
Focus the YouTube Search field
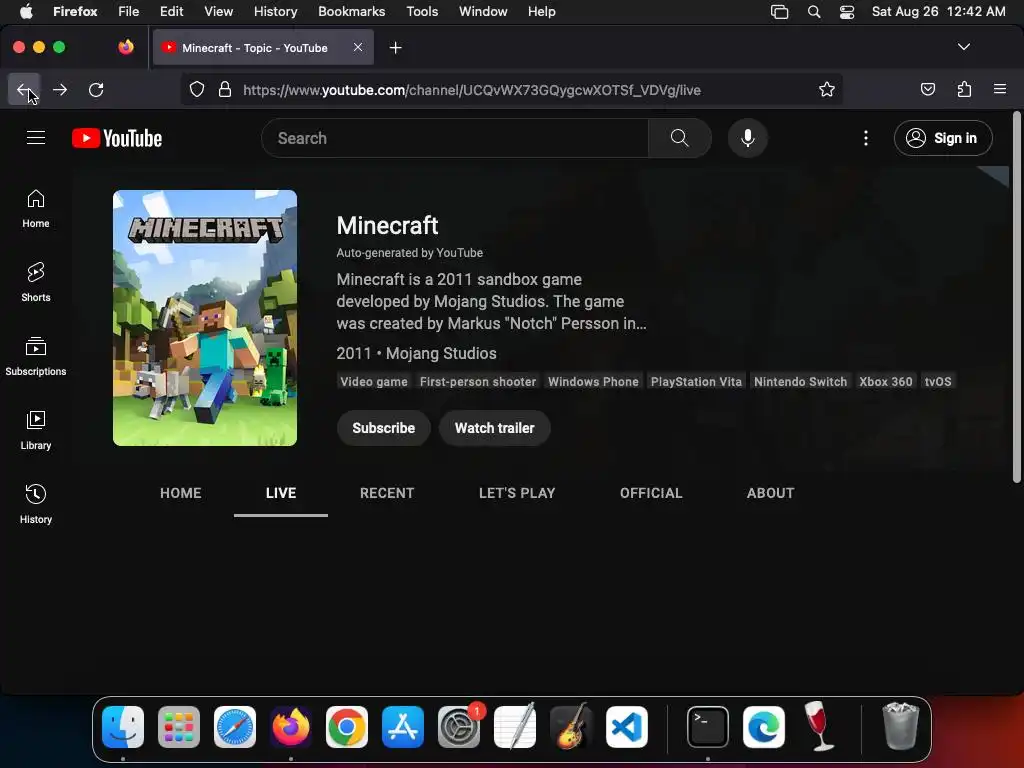(x=455, y=138)
